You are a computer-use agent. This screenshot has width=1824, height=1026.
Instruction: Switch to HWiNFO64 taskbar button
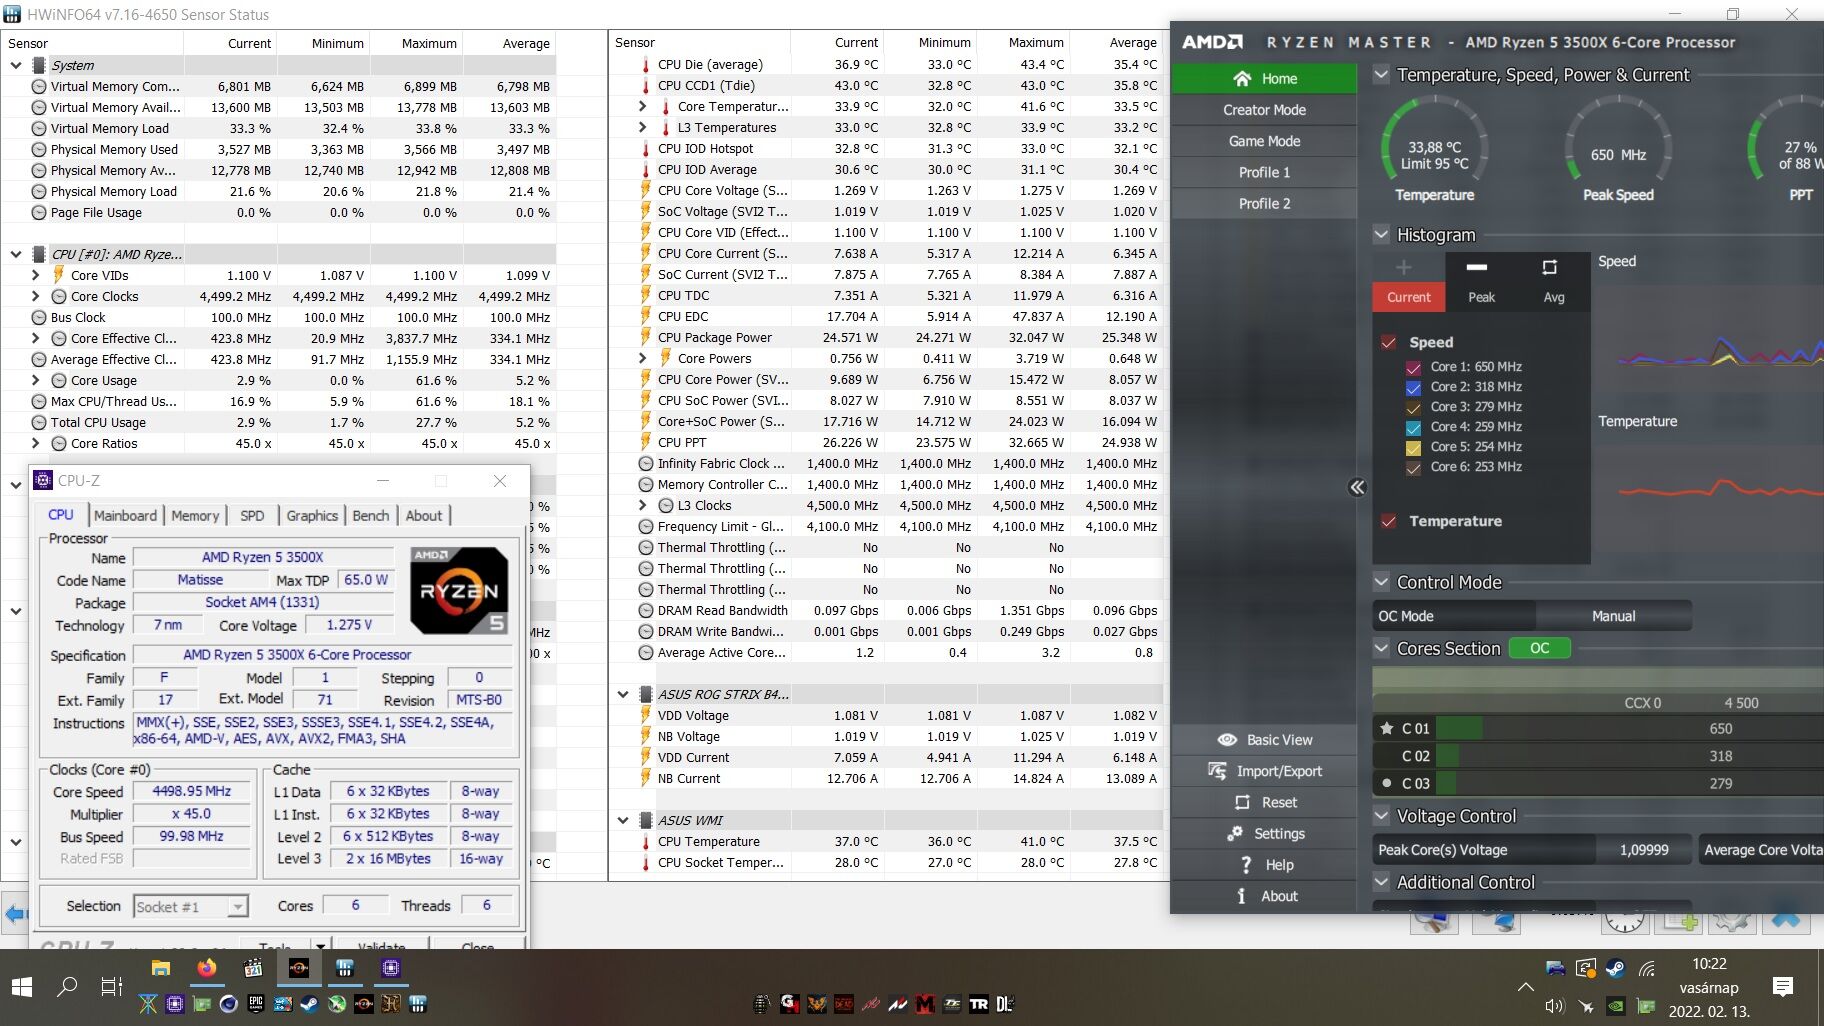(x=345, y=968)
